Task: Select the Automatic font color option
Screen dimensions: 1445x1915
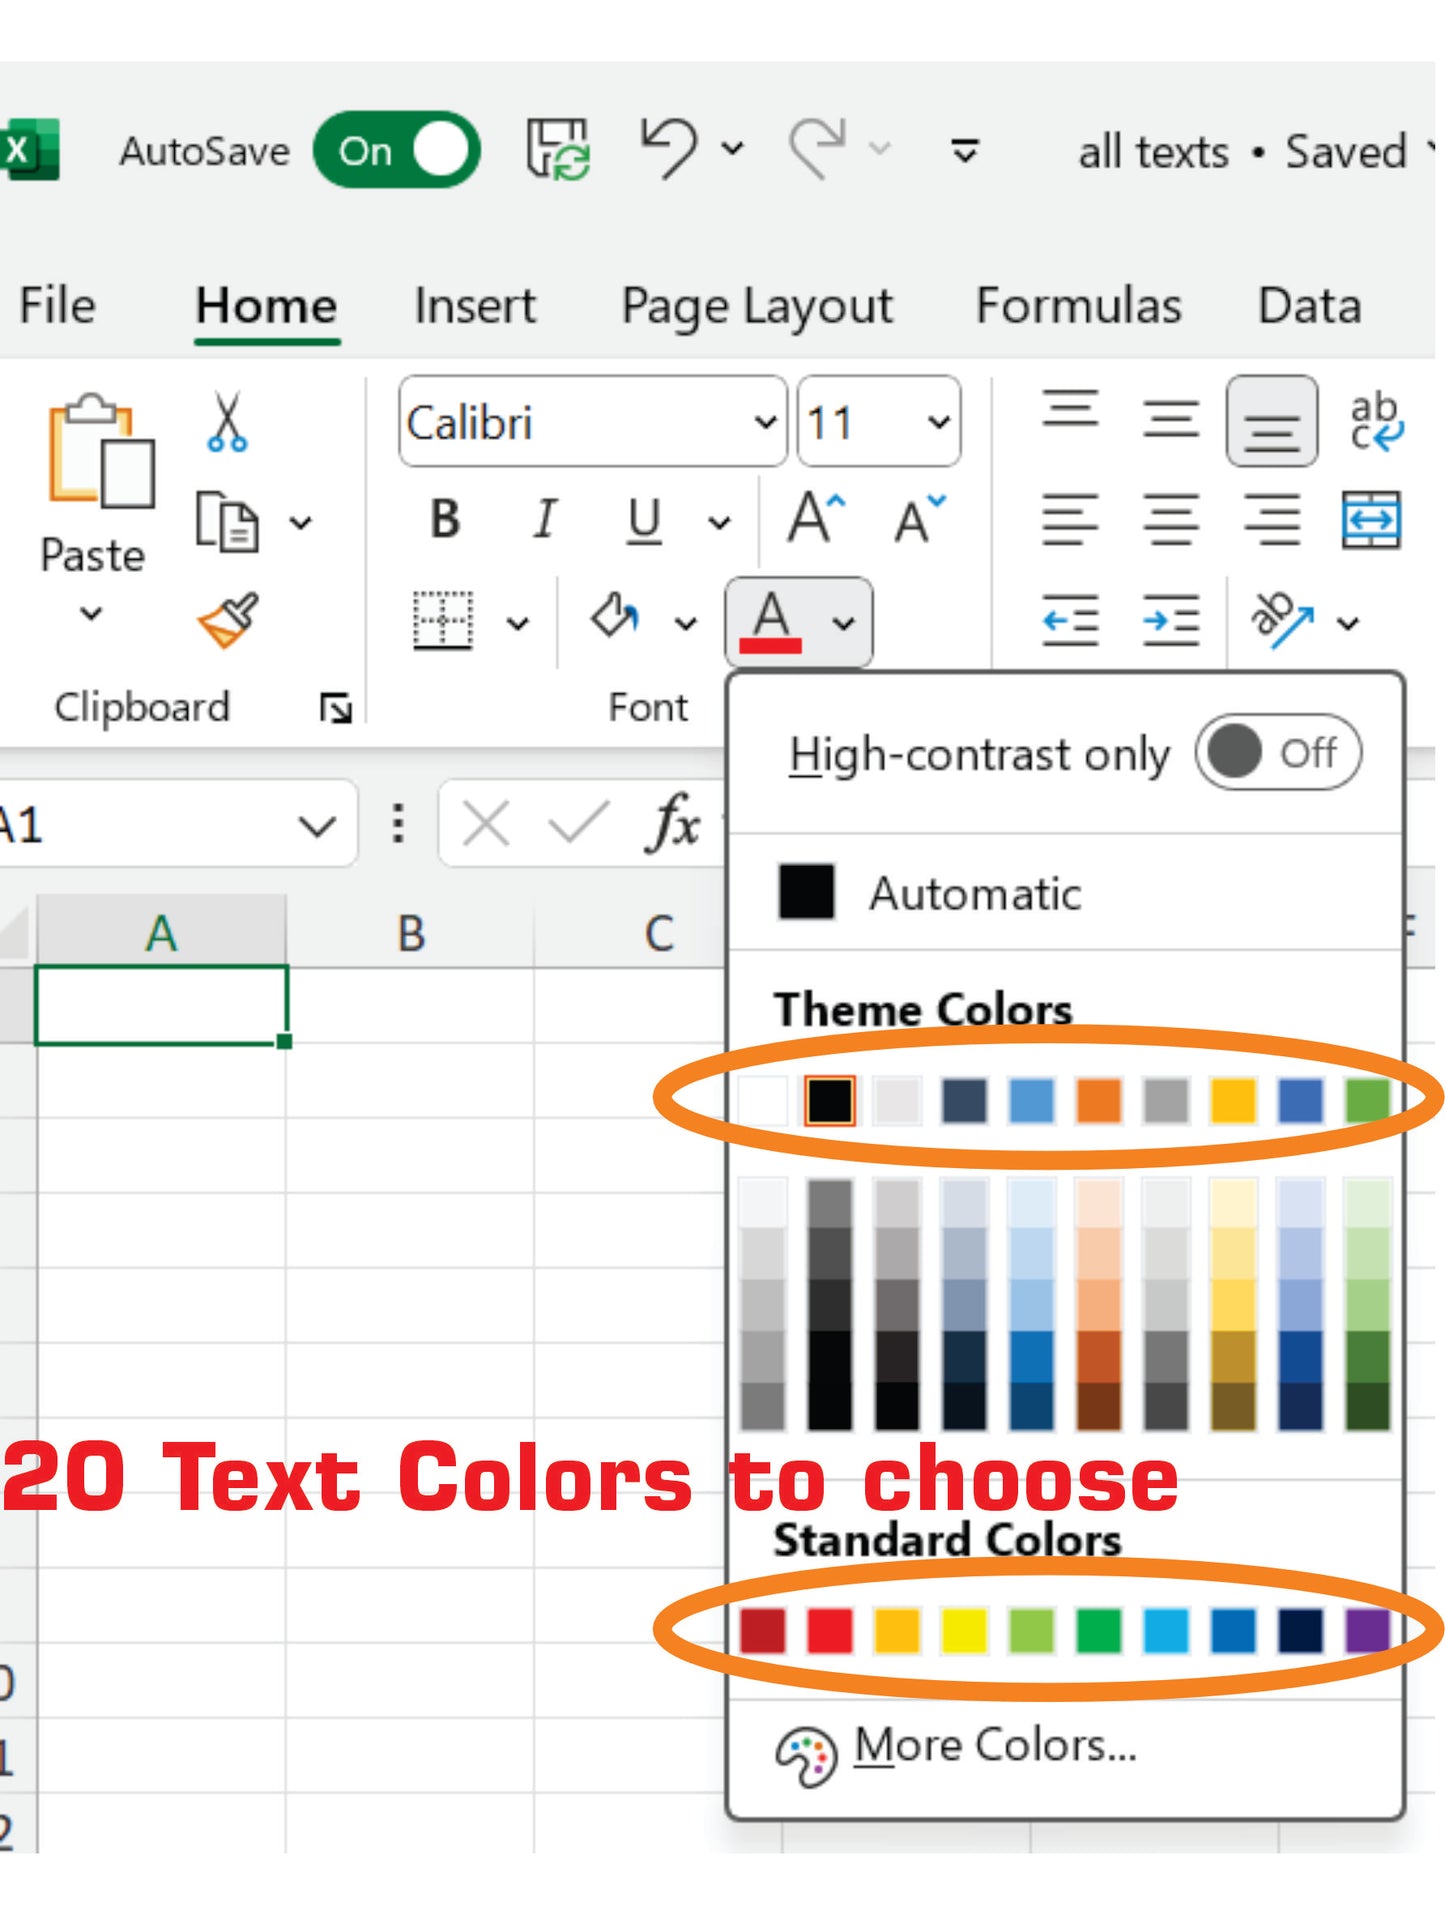Action: click(x=975, y=893)
